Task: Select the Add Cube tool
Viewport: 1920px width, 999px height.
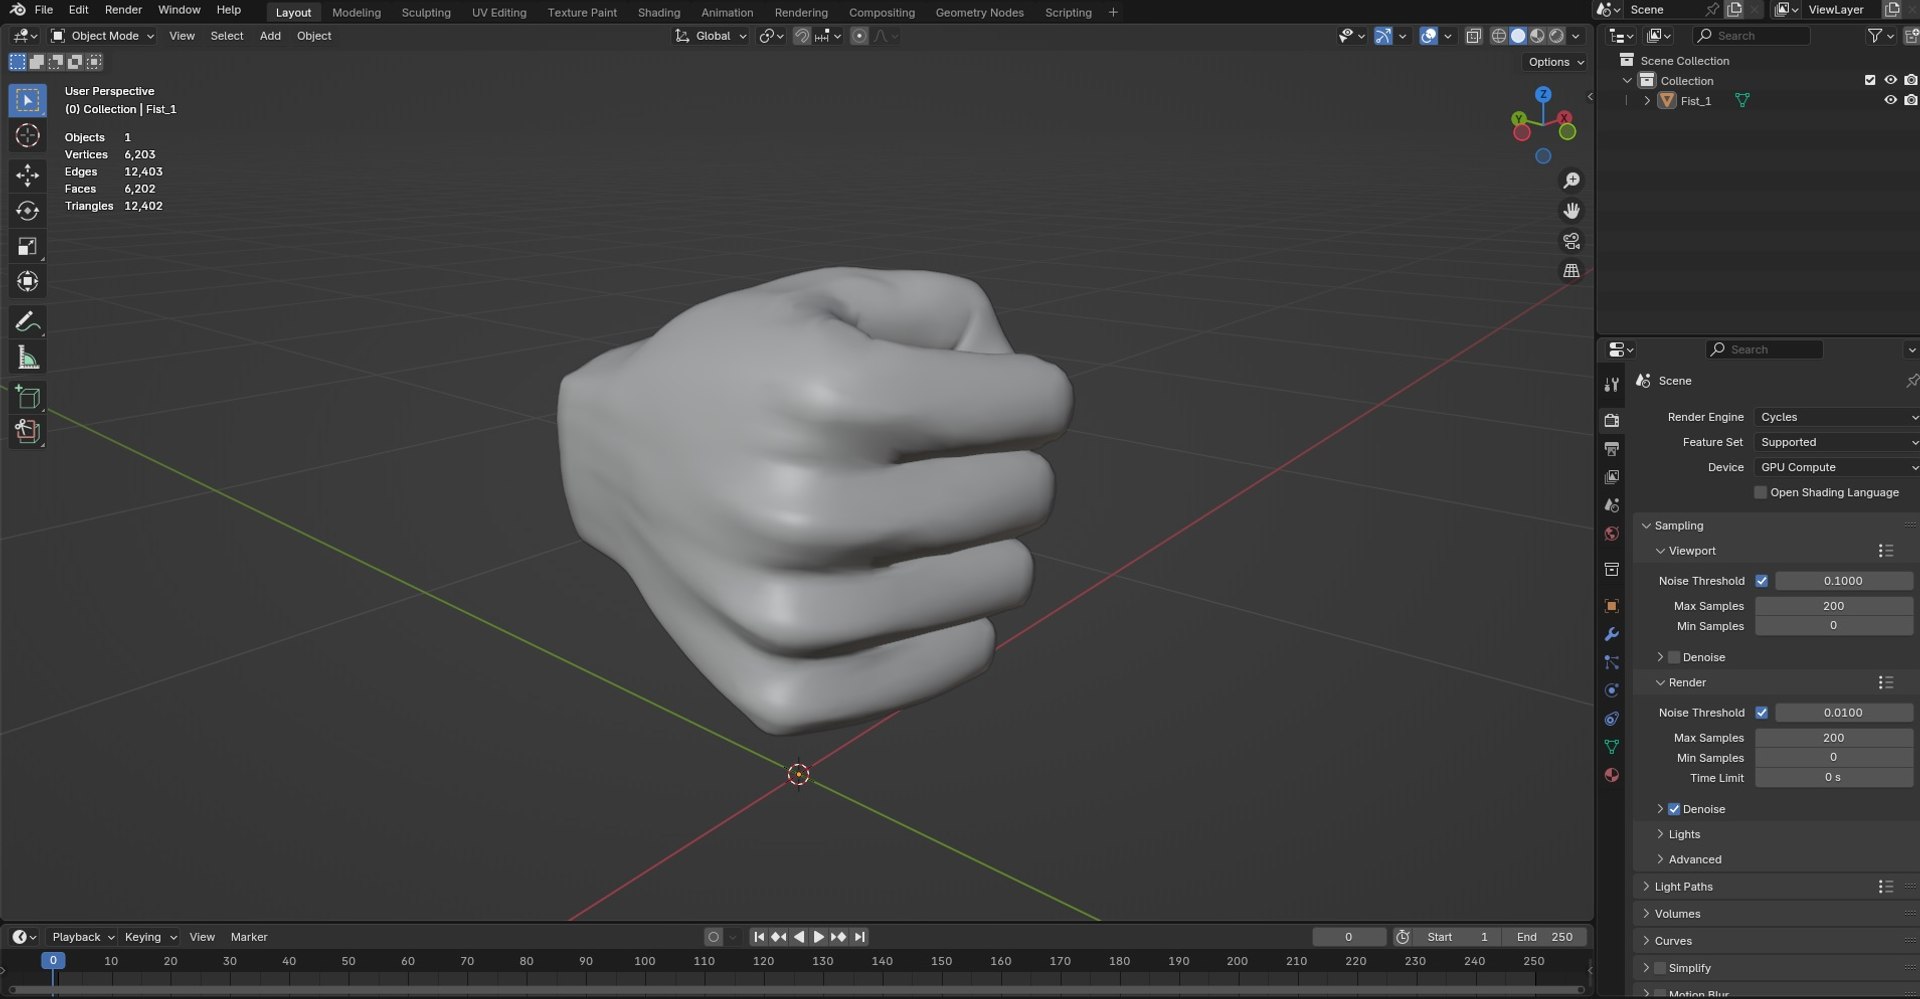Action: [28, 397]
